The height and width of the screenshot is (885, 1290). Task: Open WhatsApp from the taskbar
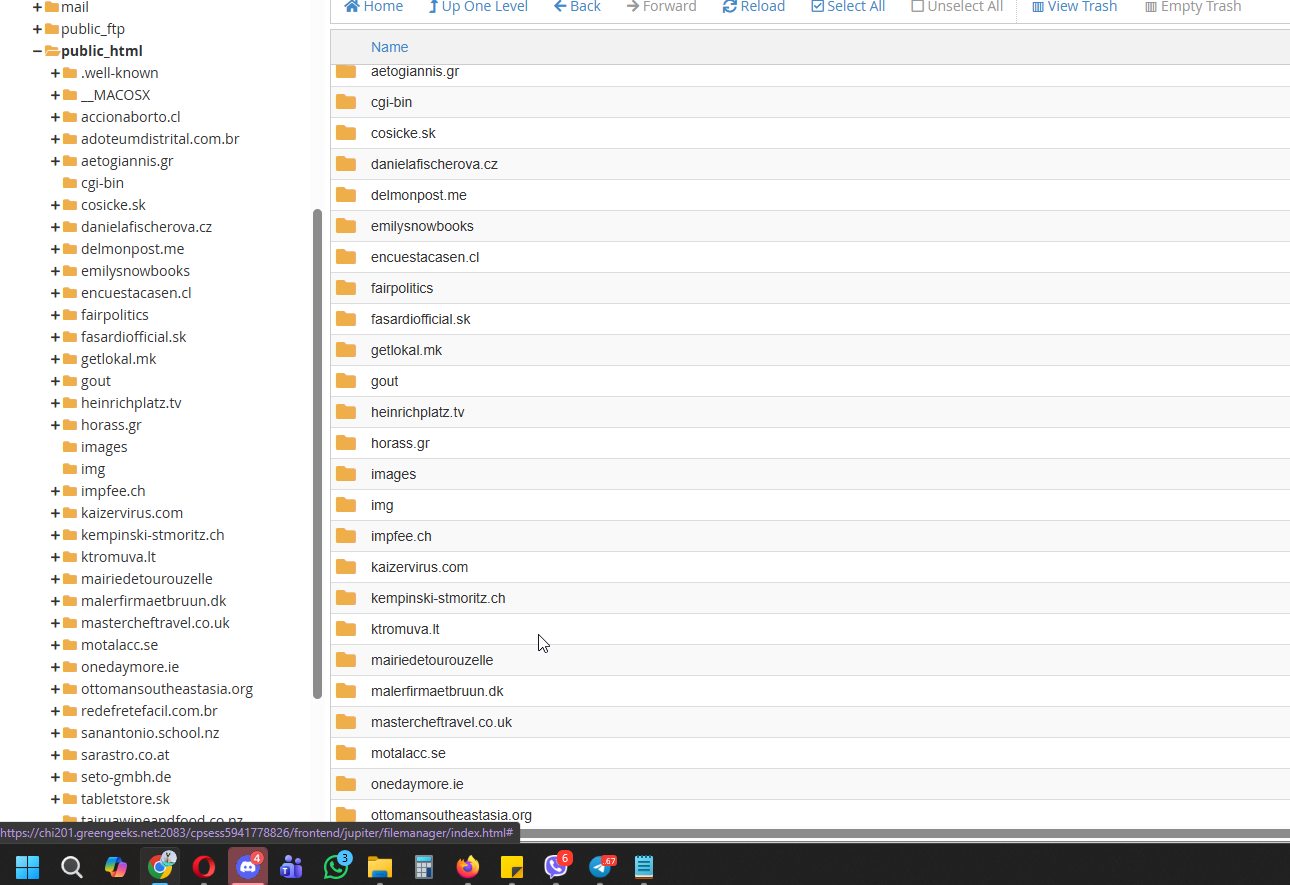click(337, 866)
